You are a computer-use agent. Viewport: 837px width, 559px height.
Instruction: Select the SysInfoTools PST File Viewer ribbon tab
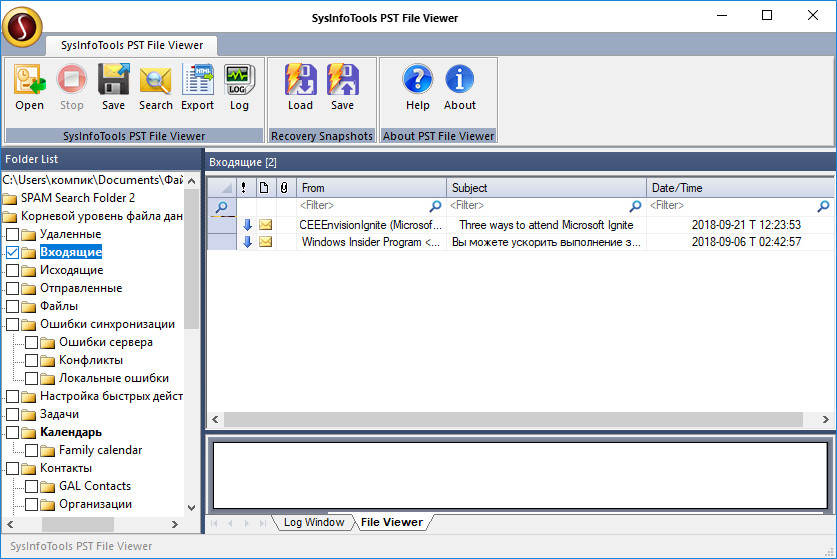[x=132, y=45]
